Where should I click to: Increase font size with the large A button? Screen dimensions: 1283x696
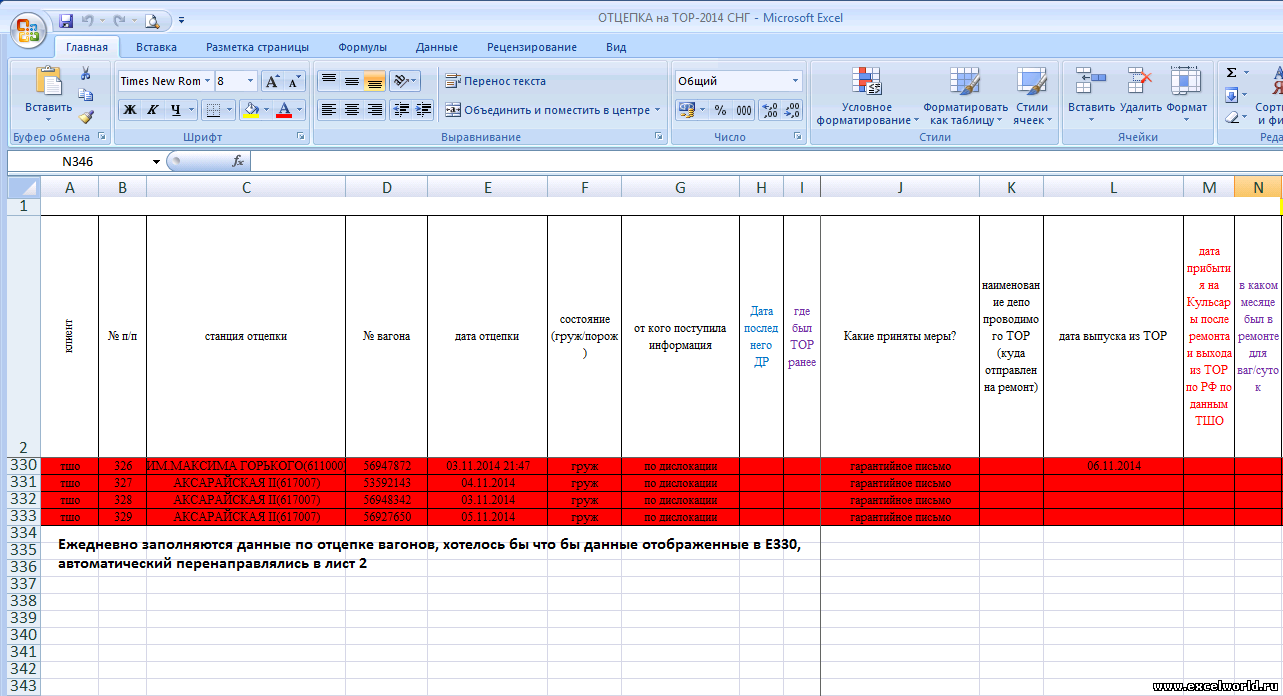[273, 81]
